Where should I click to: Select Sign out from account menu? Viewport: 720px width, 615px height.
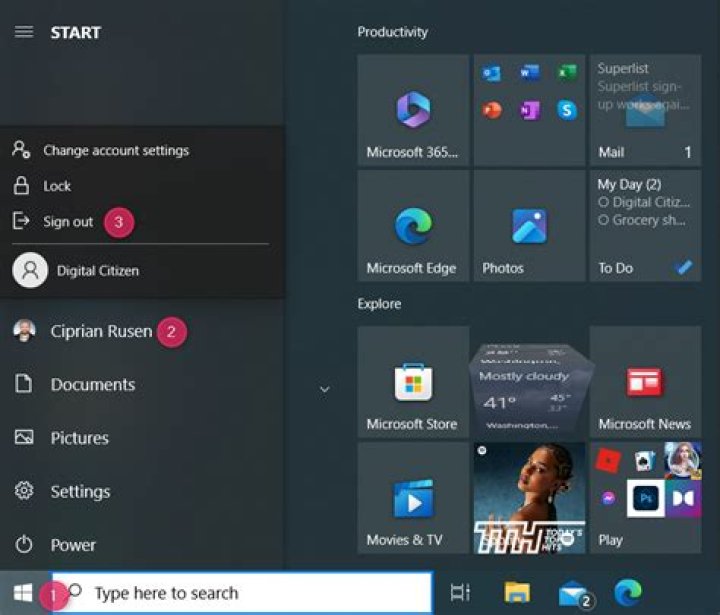click(x=67, y=222)
